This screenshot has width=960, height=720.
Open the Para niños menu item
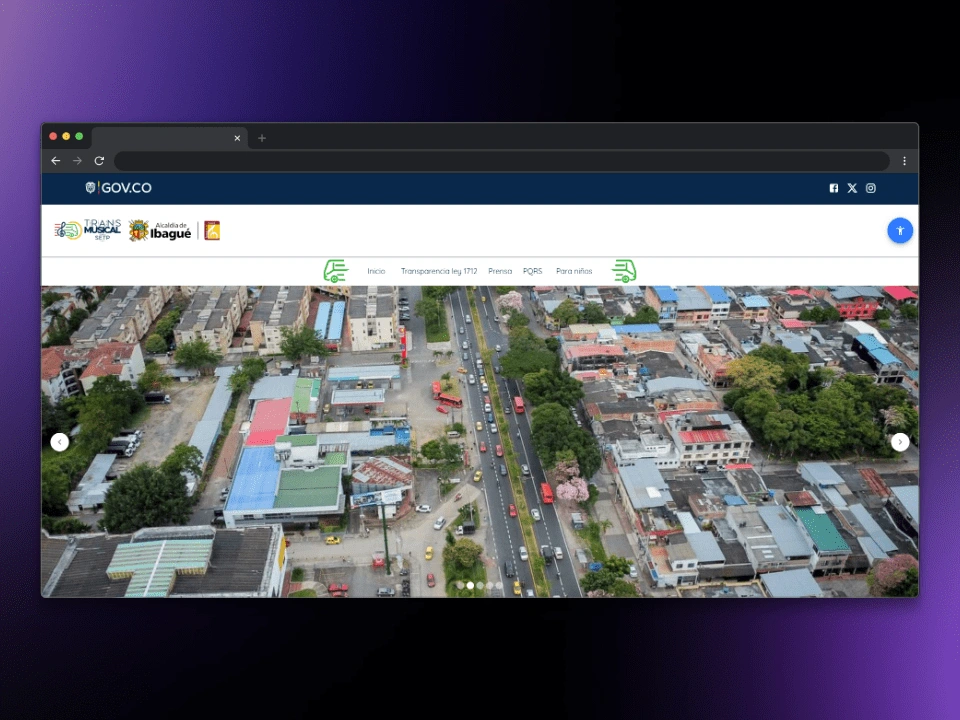[574, 271]
